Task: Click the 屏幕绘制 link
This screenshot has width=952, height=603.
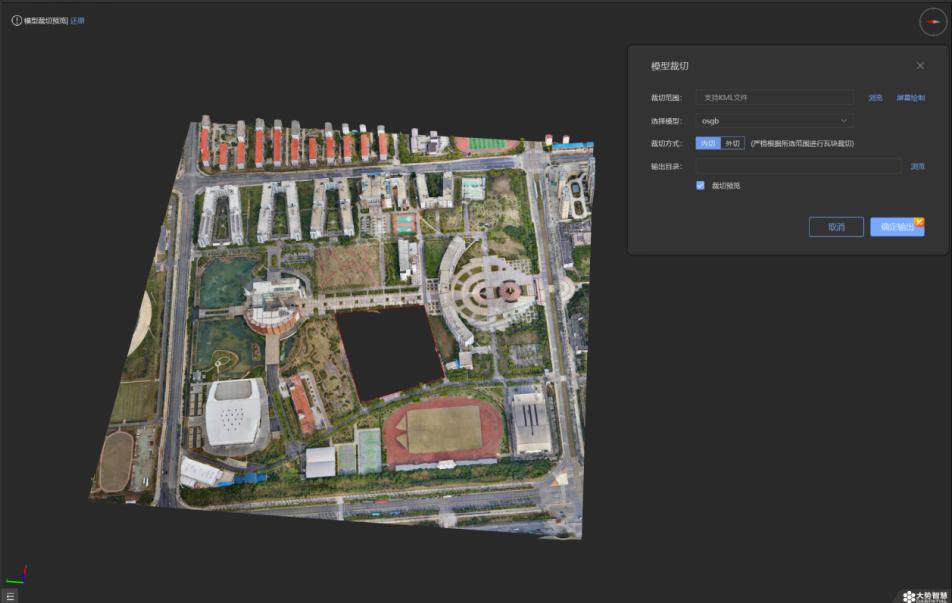Action: pos(911,98)
